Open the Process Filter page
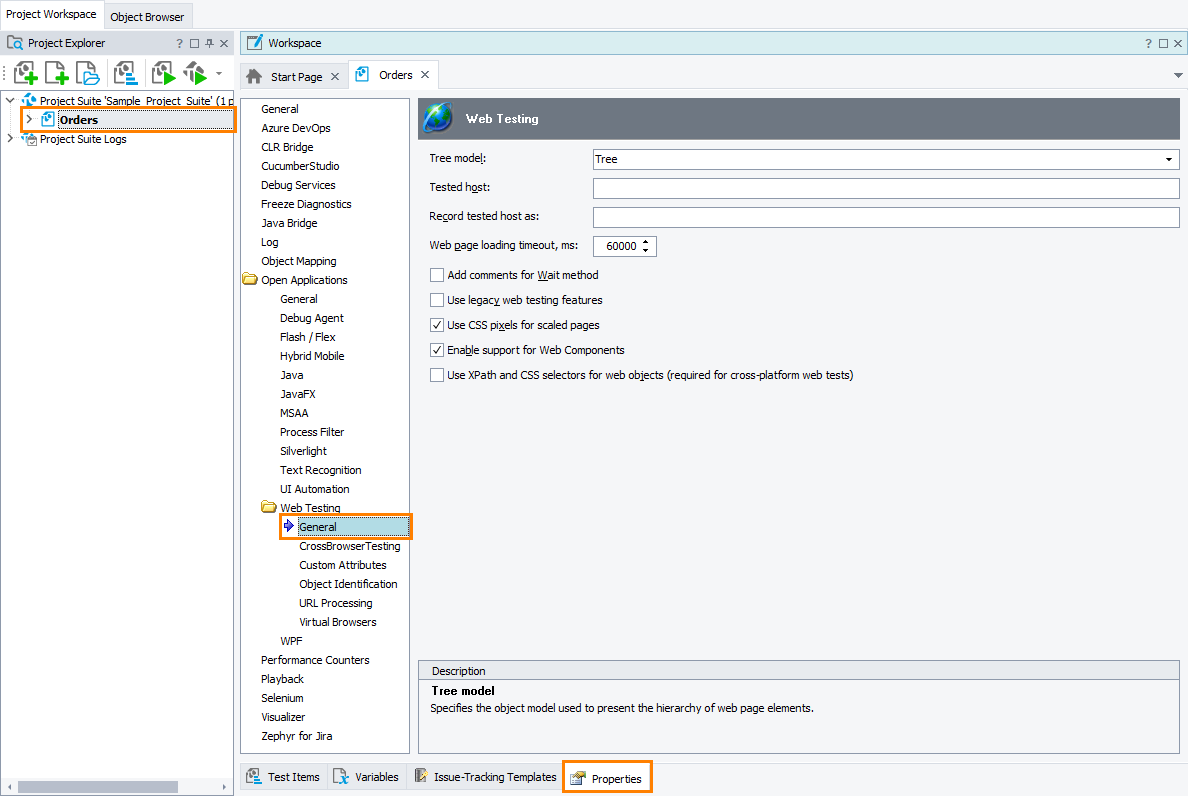 click(x=312, y=432)
